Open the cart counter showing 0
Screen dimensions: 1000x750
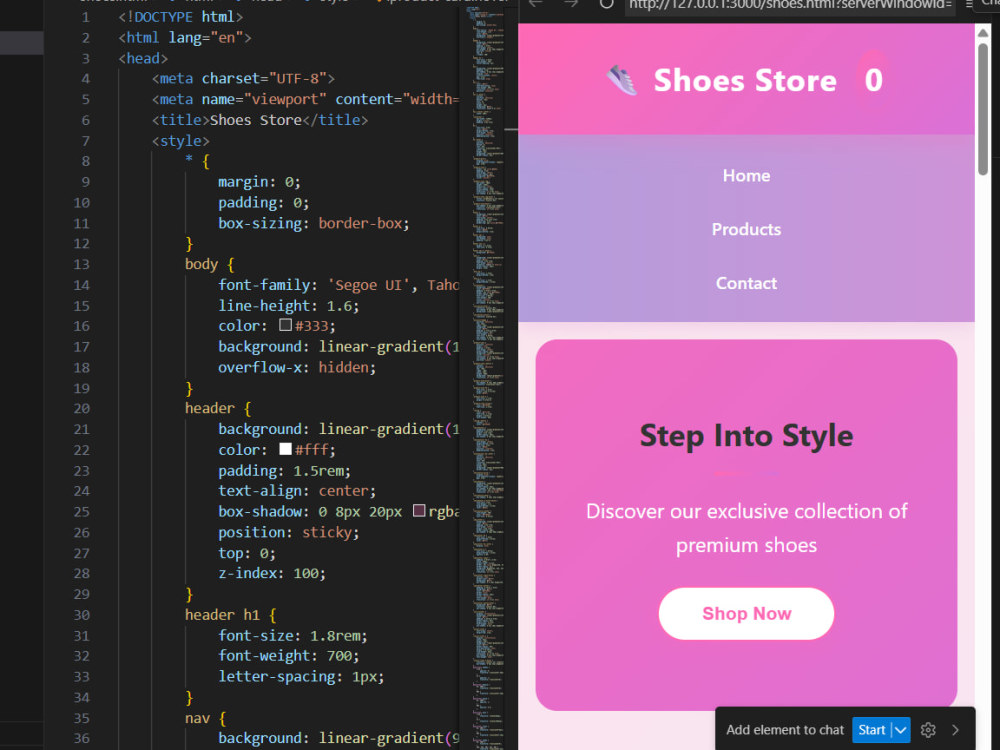873,80
